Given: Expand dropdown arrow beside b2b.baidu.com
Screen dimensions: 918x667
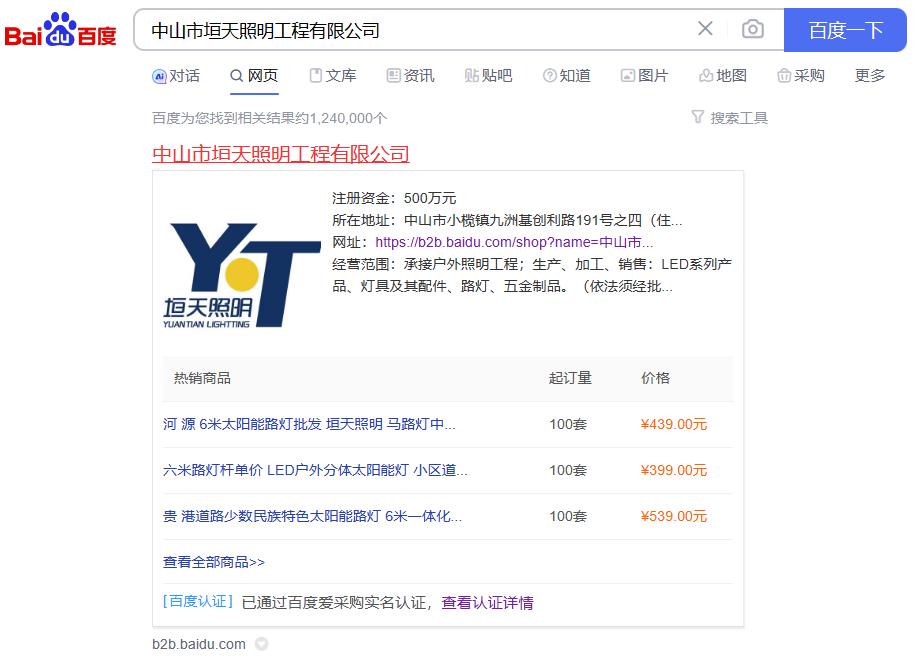Looking at the screenshot, I should (261, 644).
